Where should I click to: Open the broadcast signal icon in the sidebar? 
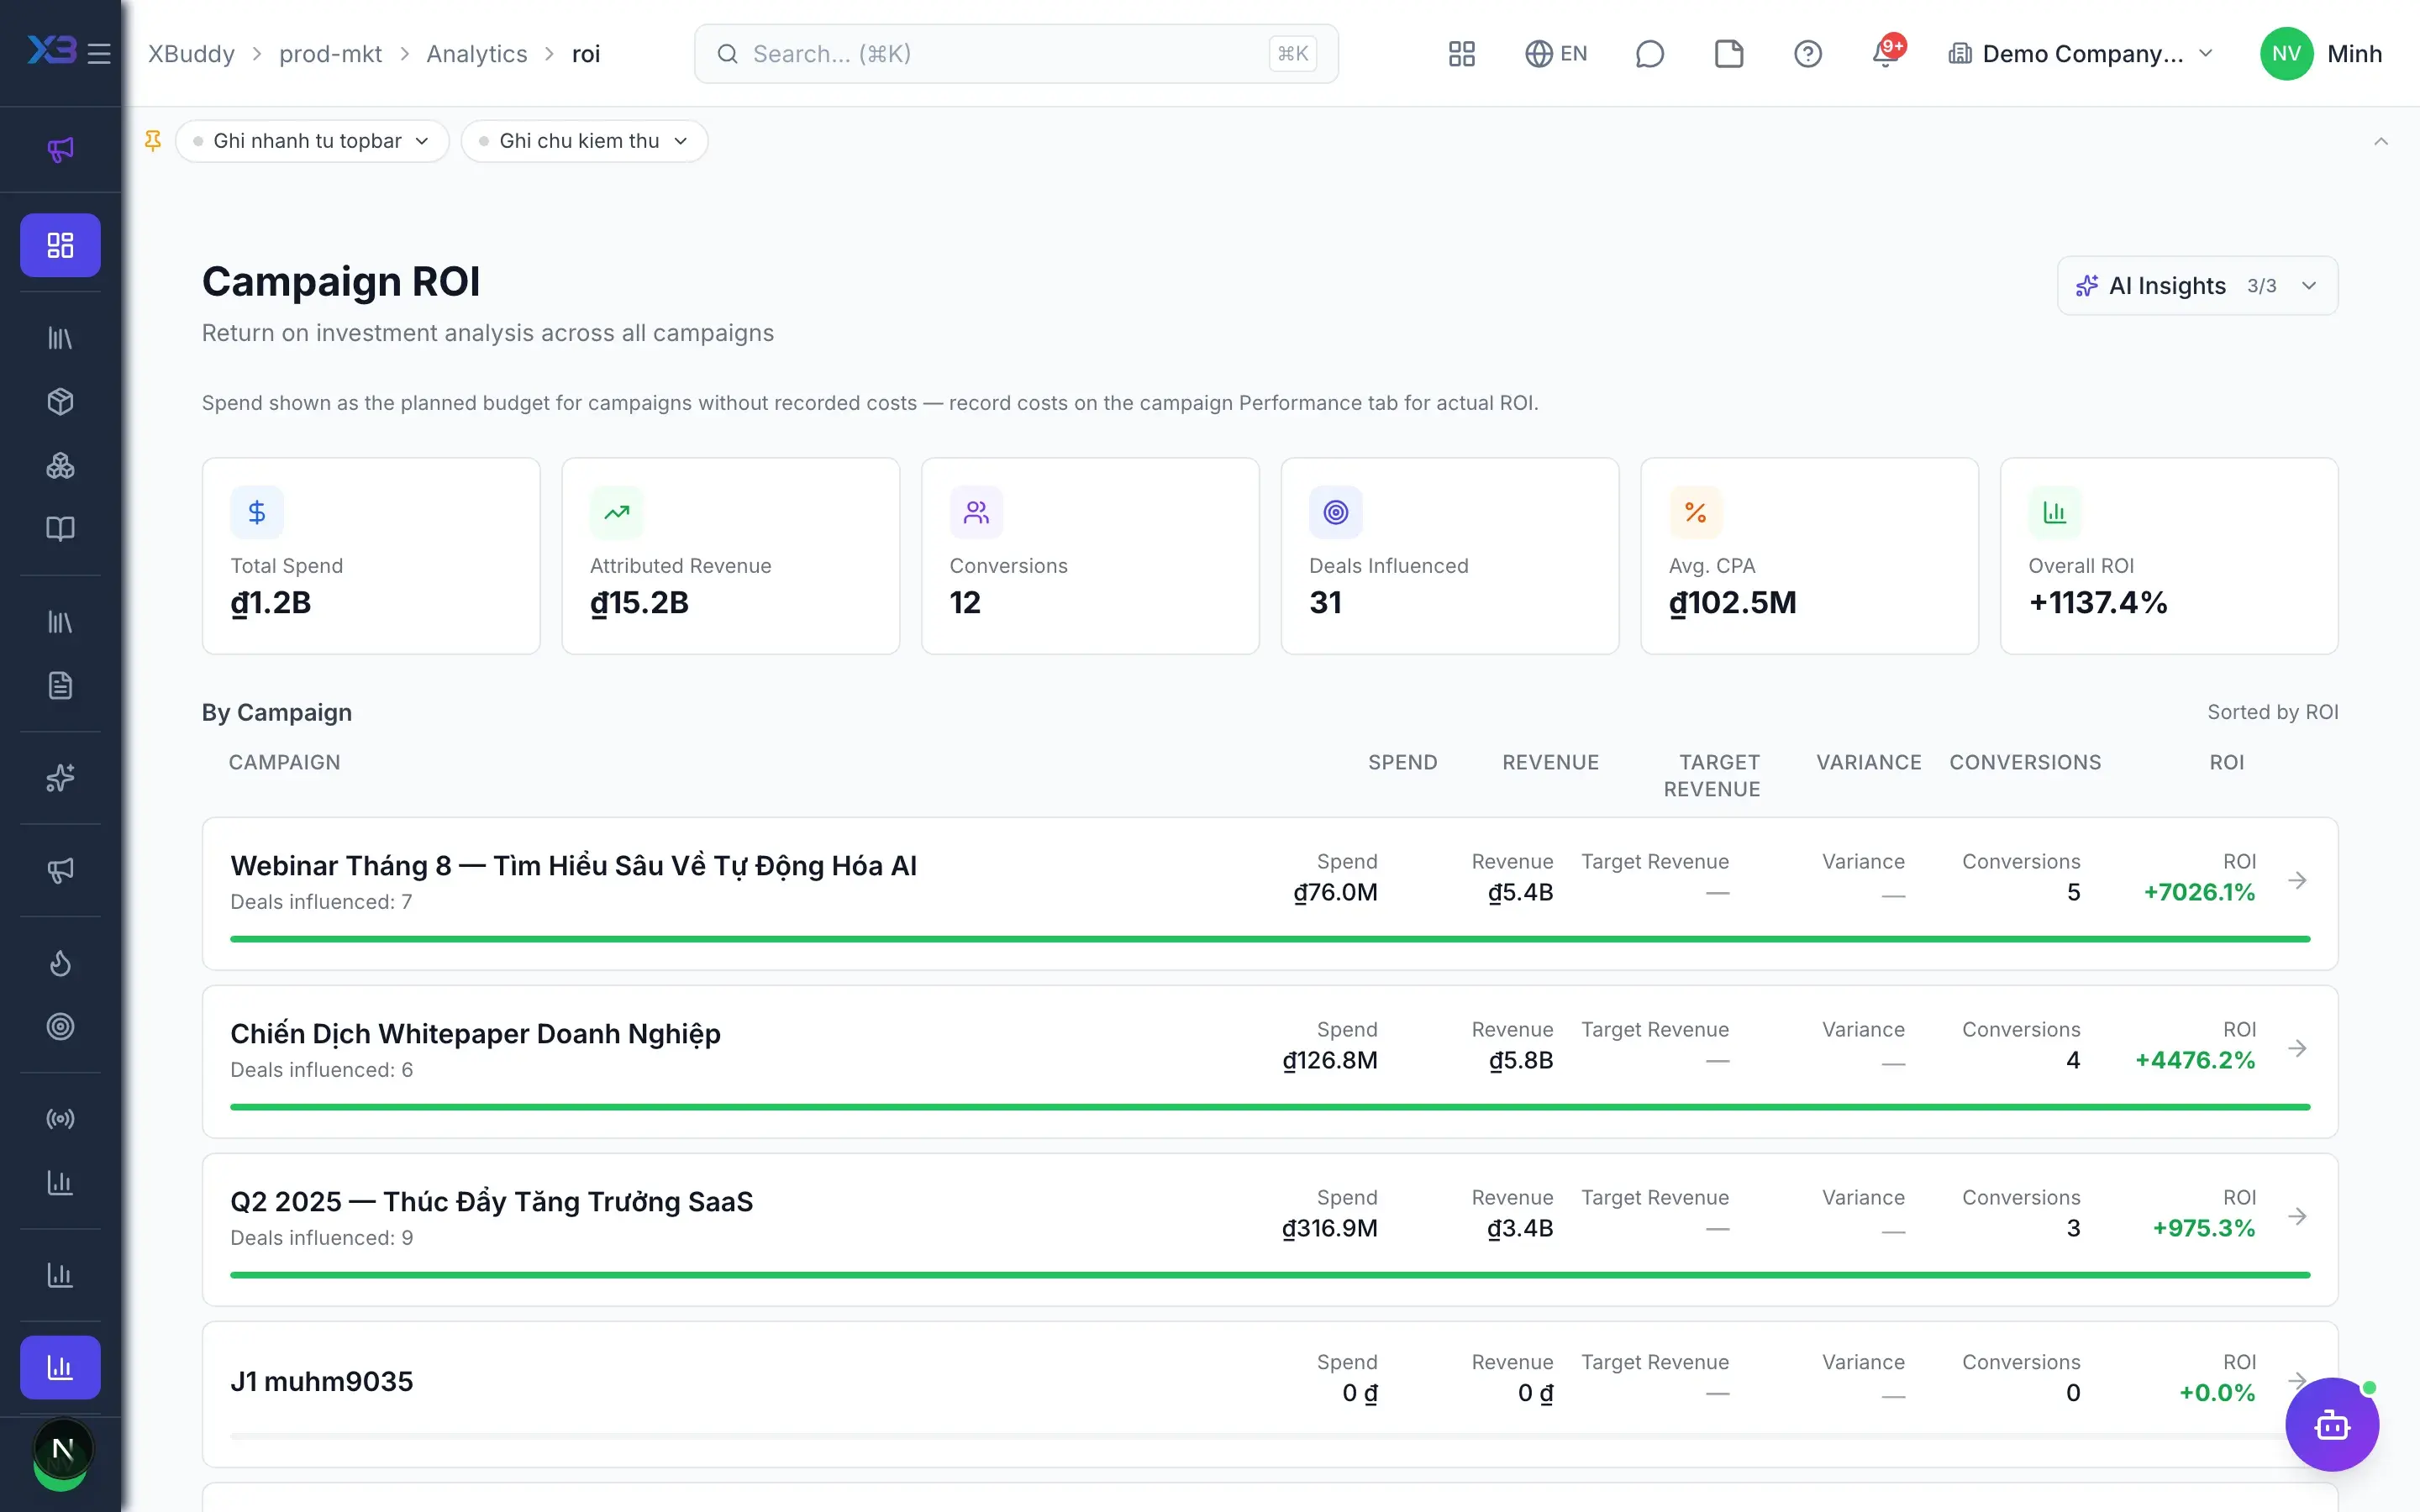pyautogui.click(x=60, y=1118)
